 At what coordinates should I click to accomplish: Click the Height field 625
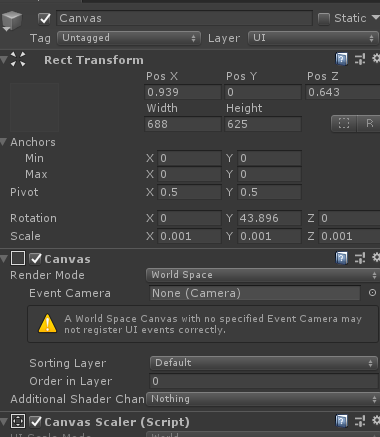263,124
